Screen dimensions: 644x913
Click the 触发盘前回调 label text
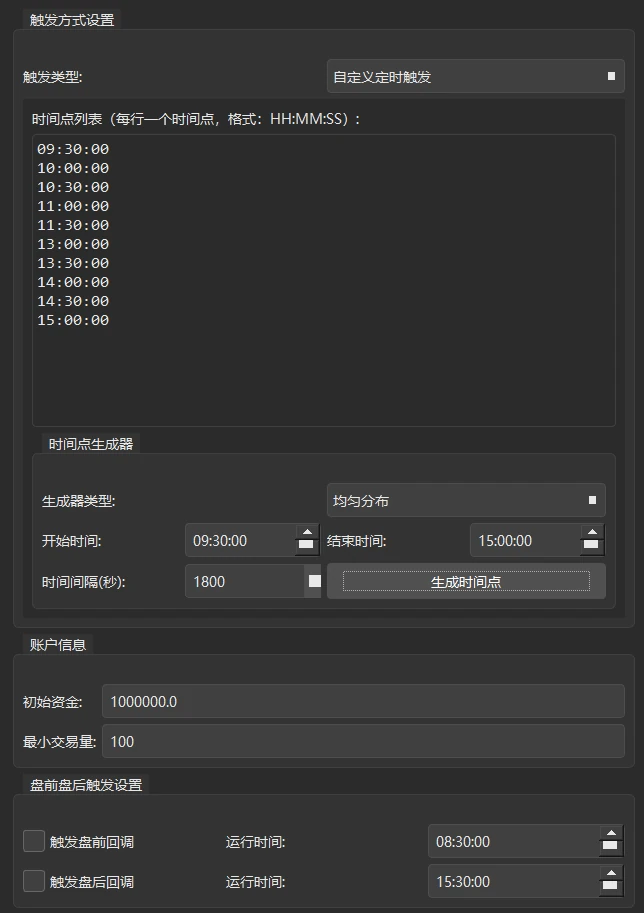click(x=92, y=842)
